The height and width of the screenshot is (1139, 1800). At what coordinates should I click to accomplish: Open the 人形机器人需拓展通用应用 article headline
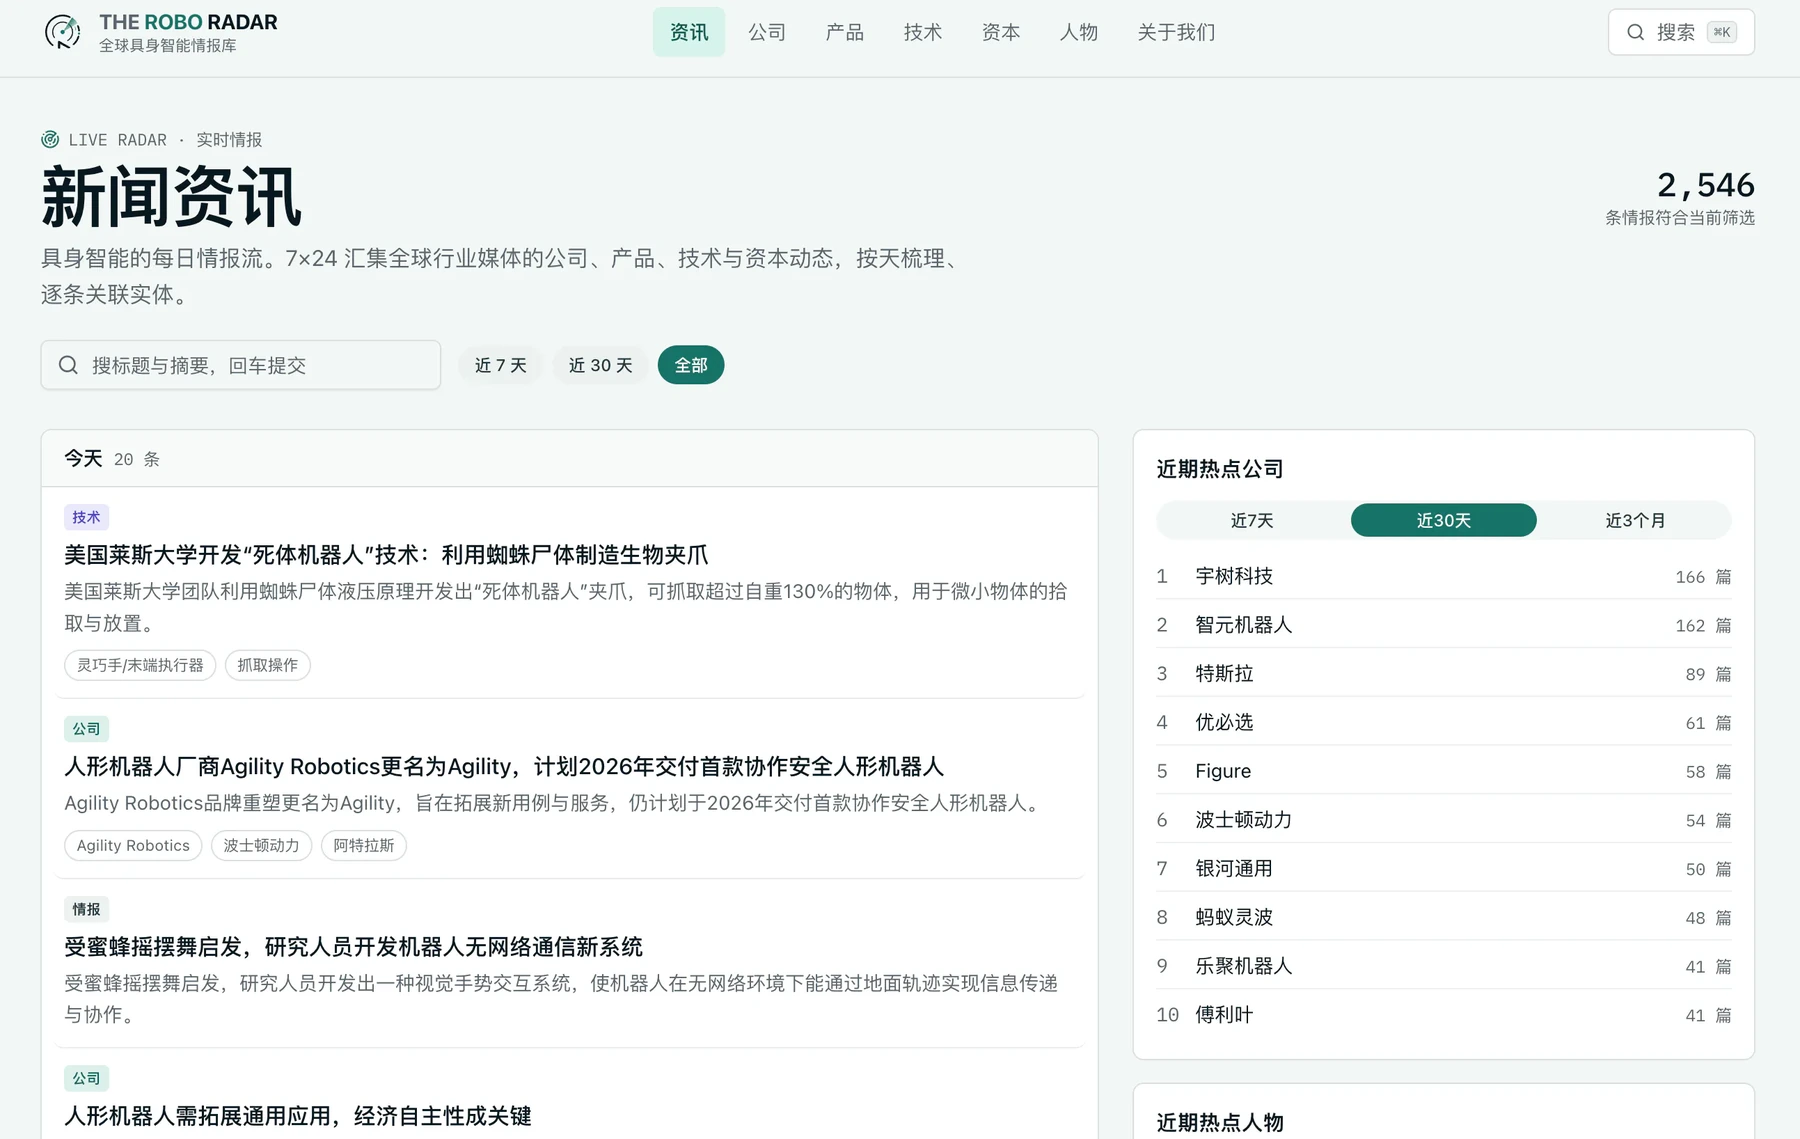(x=298, y=1115)
